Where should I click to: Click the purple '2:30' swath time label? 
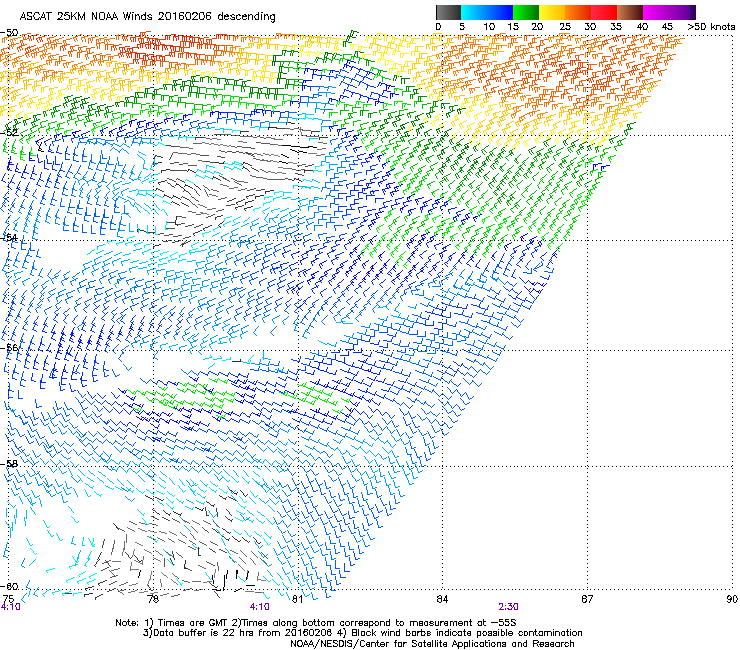[x=508, y=607]
